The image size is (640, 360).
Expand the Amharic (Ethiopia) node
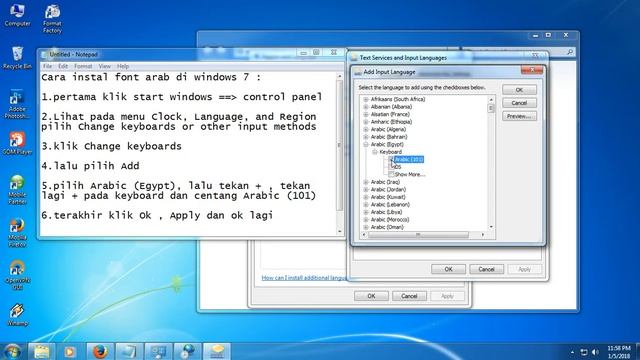click(x=366, y=122)
